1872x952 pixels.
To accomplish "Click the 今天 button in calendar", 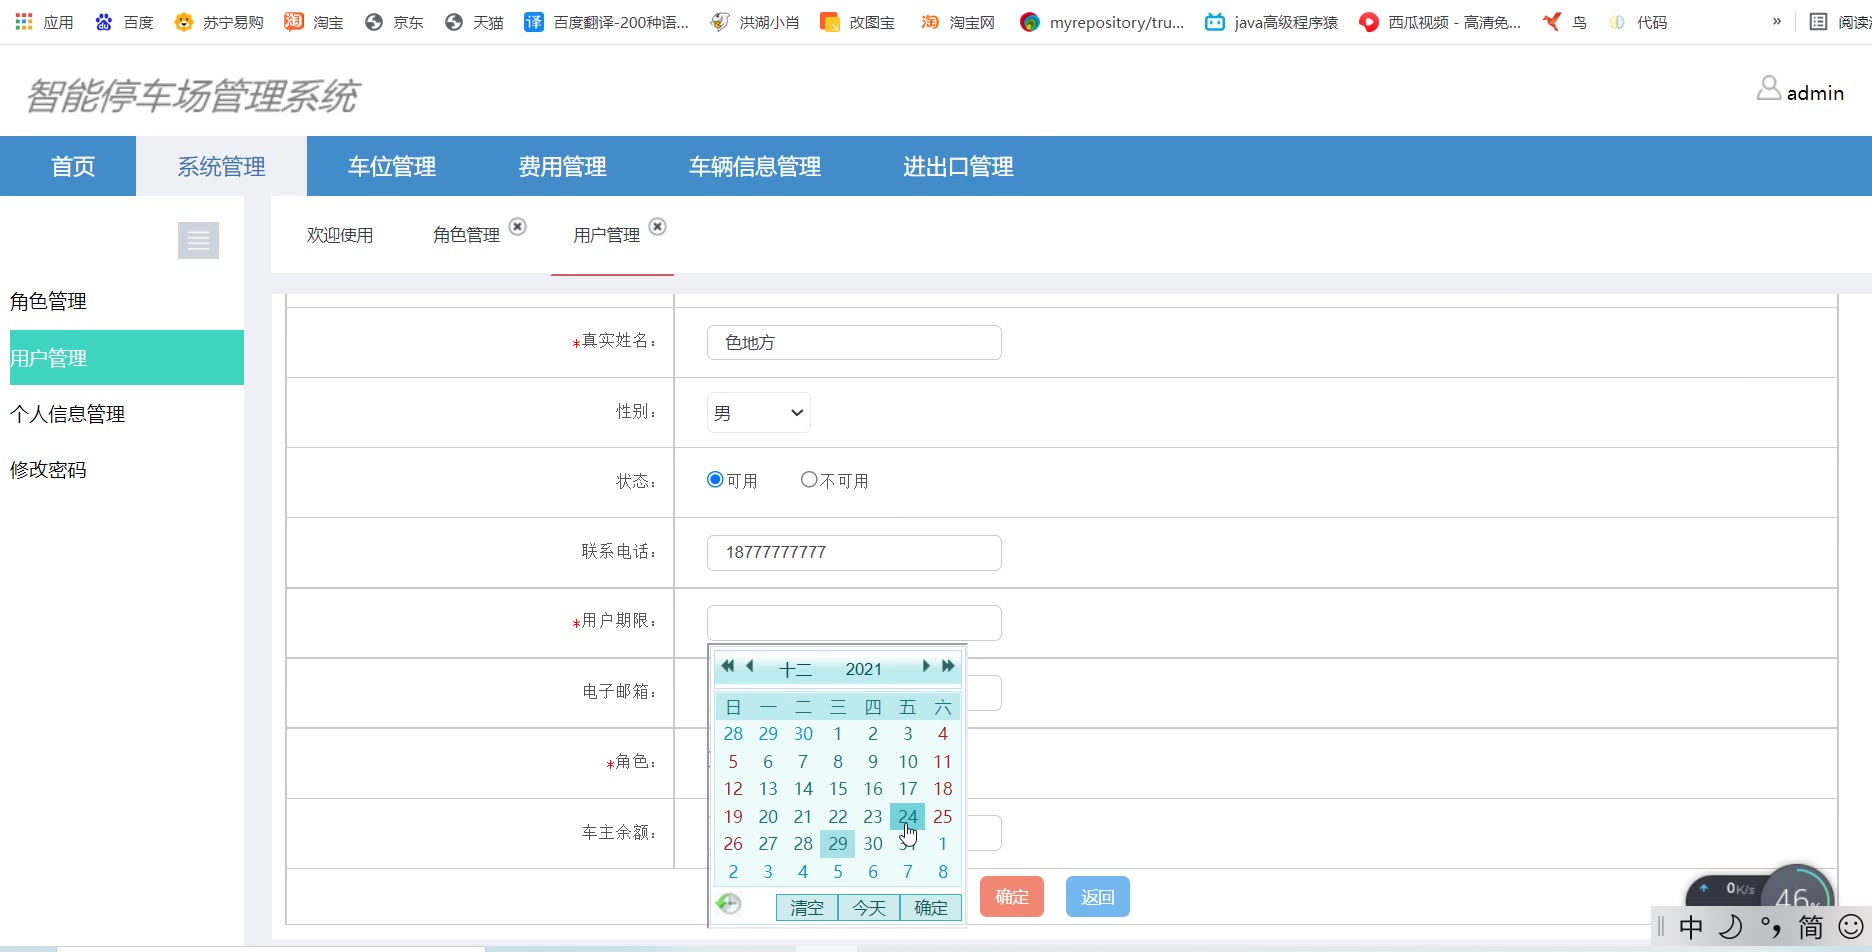I will [868, 908].
